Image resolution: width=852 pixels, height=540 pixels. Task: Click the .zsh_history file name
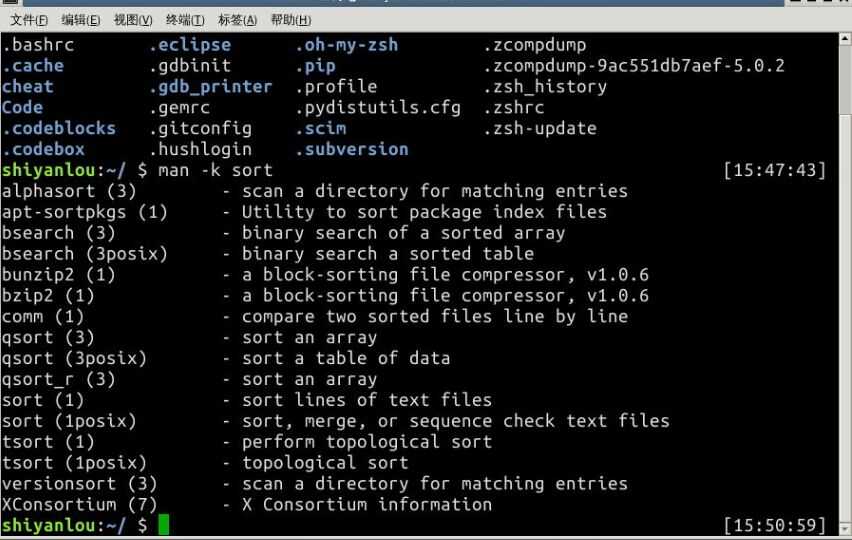(x=546, y=86)
